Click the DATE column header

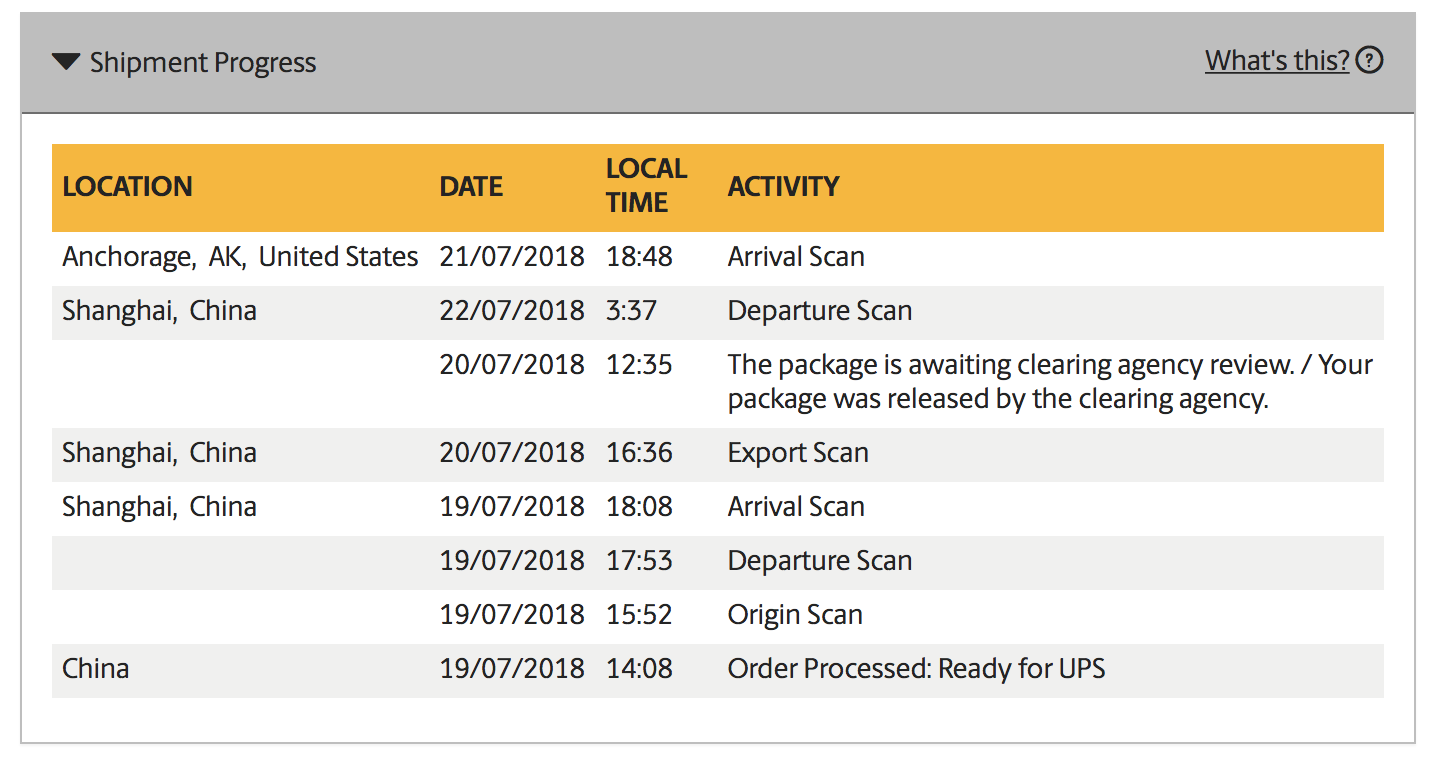pos(471,187)
